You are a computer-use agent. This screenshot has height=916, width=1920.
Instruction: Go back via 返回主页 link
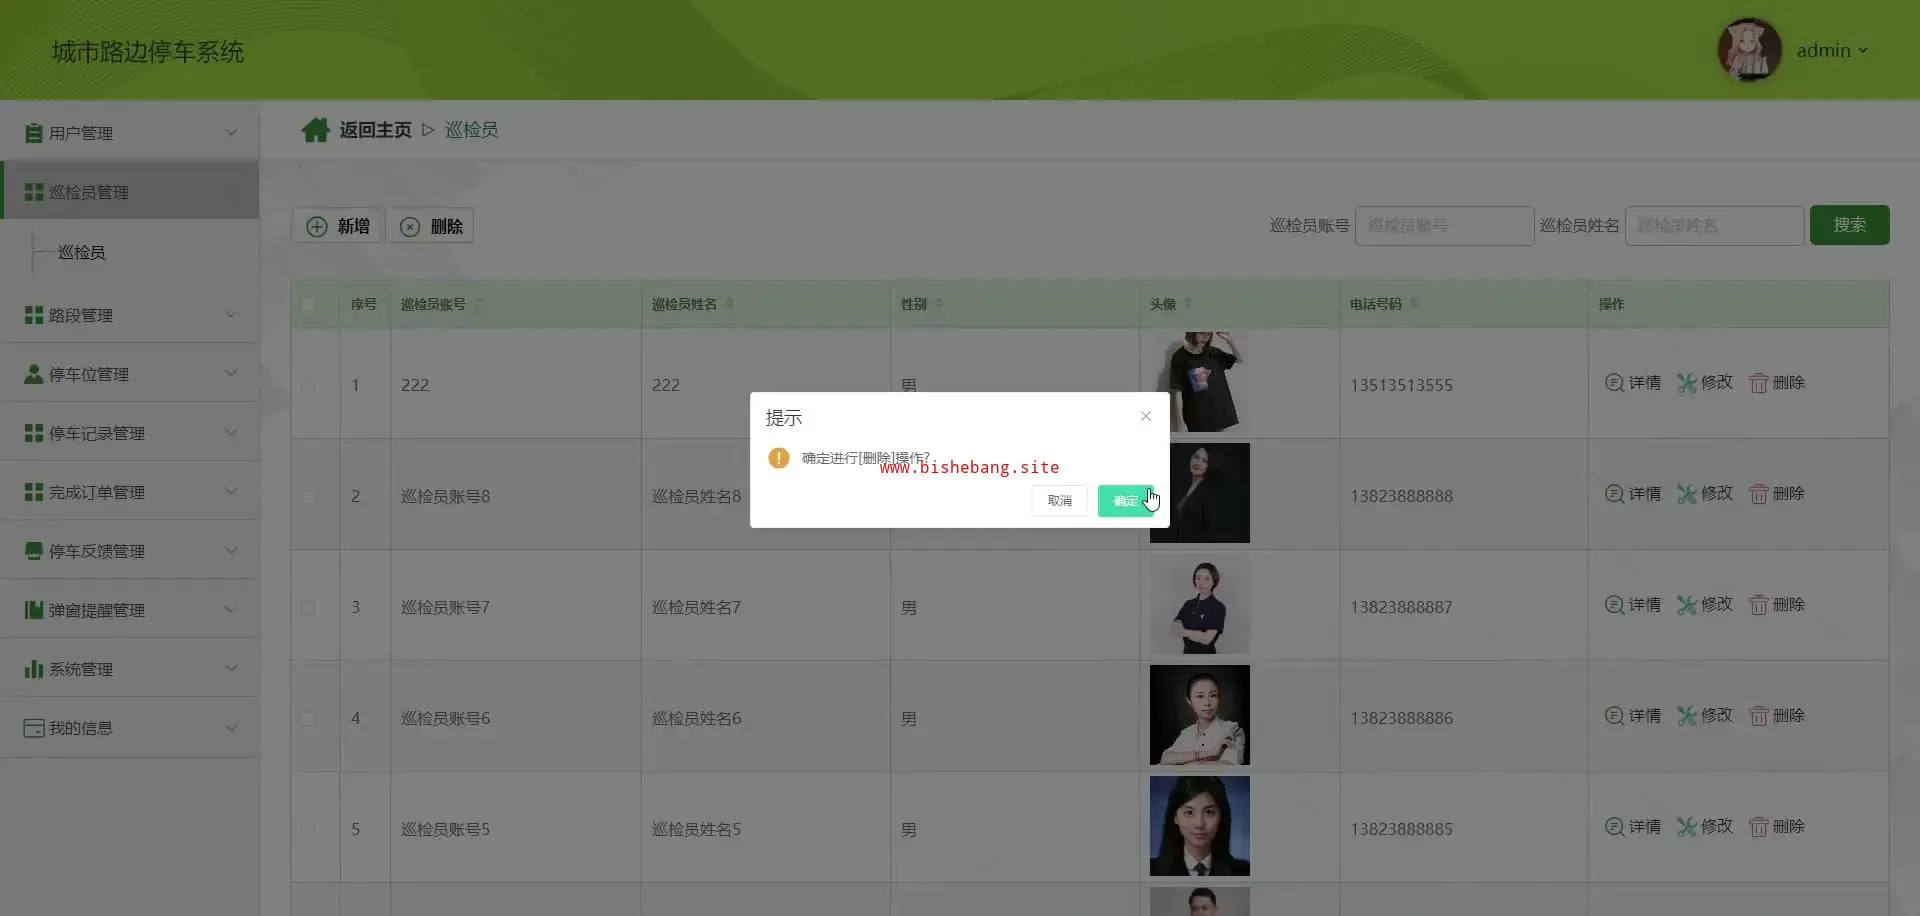click(x=375, y=130)
